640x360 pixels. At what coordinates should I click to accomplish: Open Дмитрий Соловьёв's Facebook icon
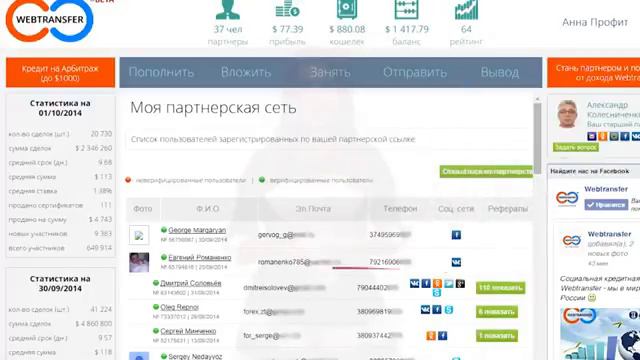click(426, 283)
